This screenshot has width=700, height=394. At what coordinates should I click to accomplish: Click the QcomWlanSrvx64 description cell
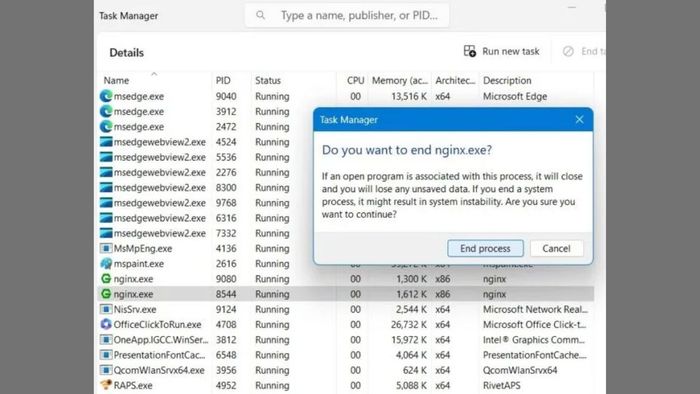coord(520,370)
